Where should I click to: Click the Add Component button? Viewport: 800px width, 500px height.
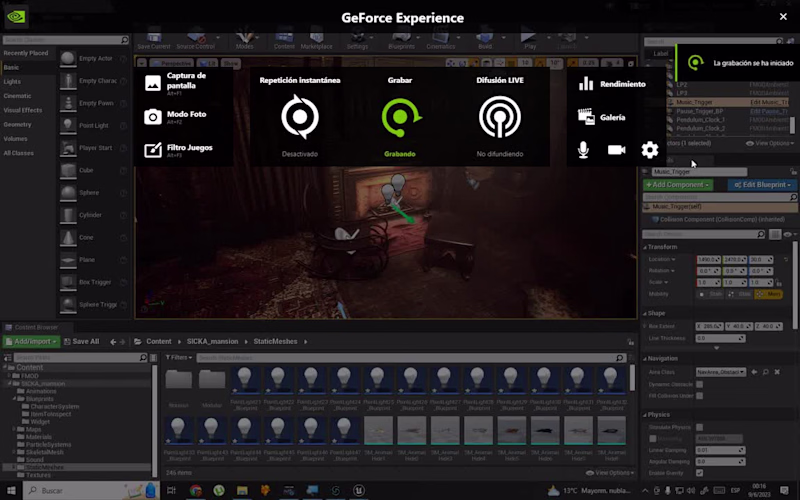[678, 185]
